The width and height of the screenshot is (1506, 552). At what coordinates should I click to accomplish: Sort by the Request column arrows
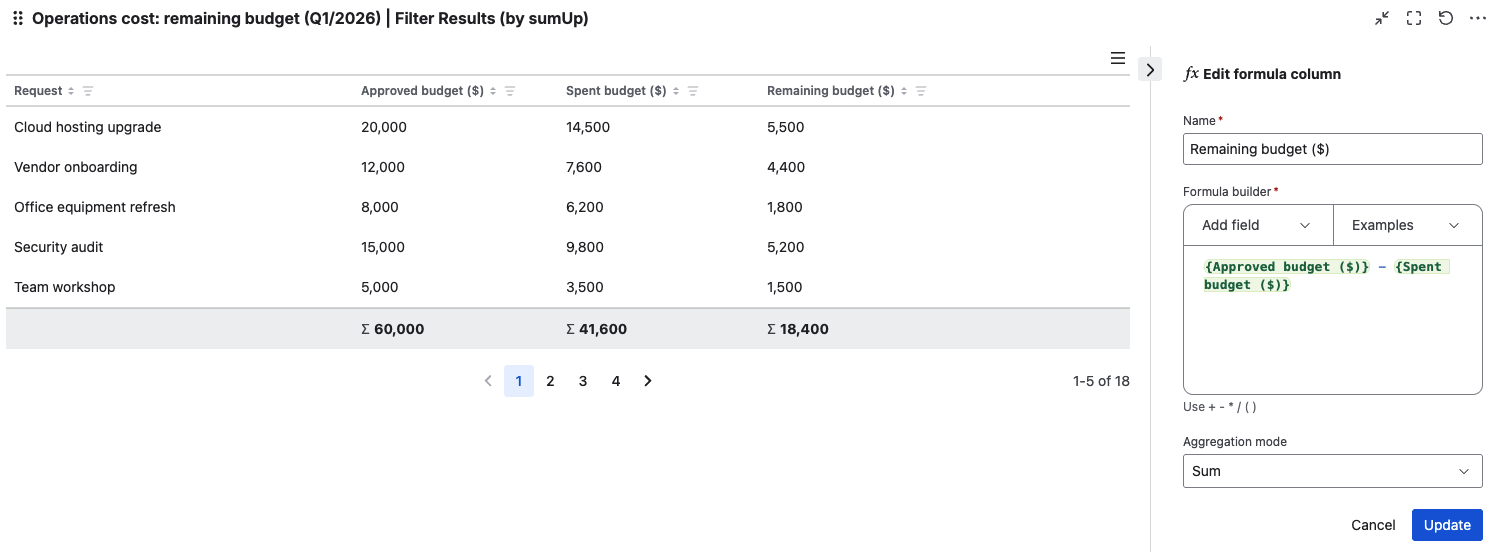tap(71, 91)
